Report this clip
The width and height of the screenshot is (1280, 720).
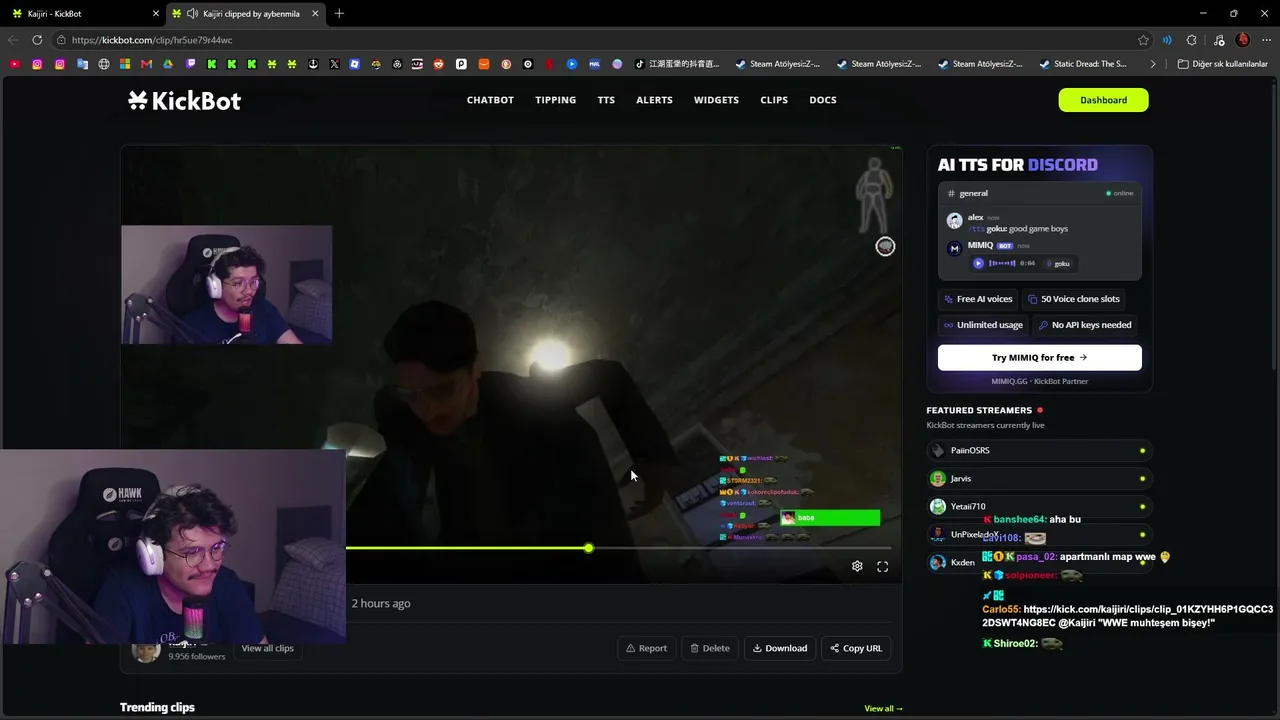[x=646, y=648]
